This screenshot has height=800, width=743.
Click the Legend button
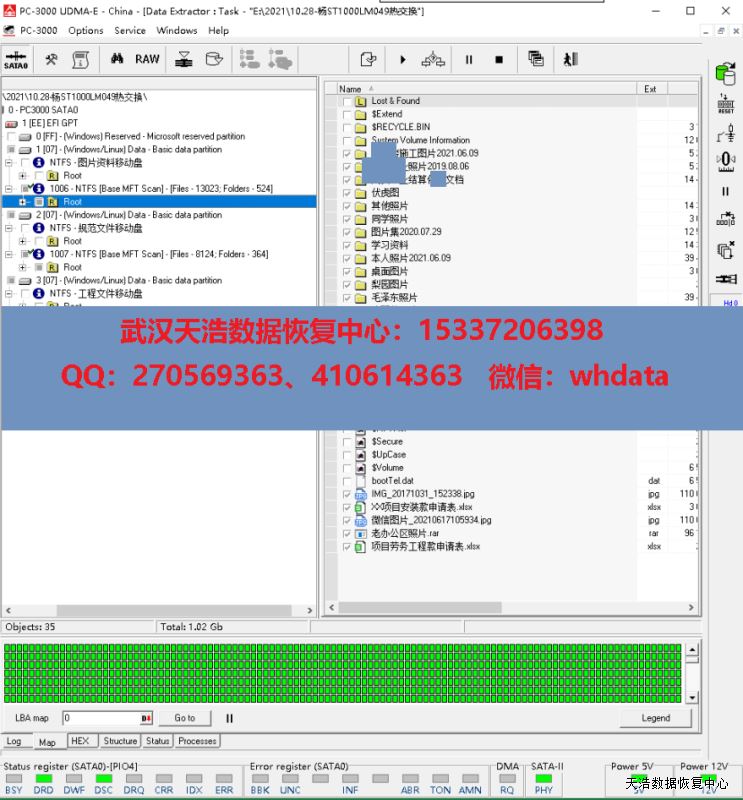655,718
